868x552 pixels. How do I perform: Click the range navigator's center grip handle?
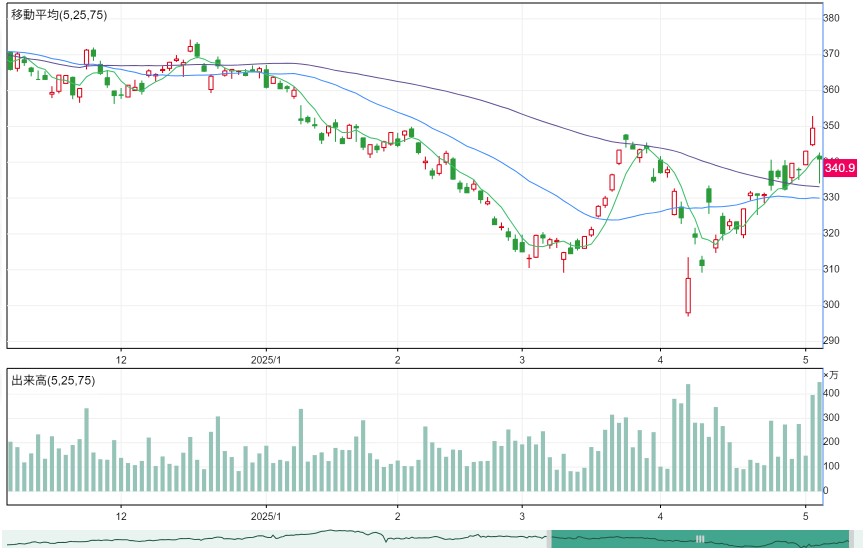coord(700,539)
